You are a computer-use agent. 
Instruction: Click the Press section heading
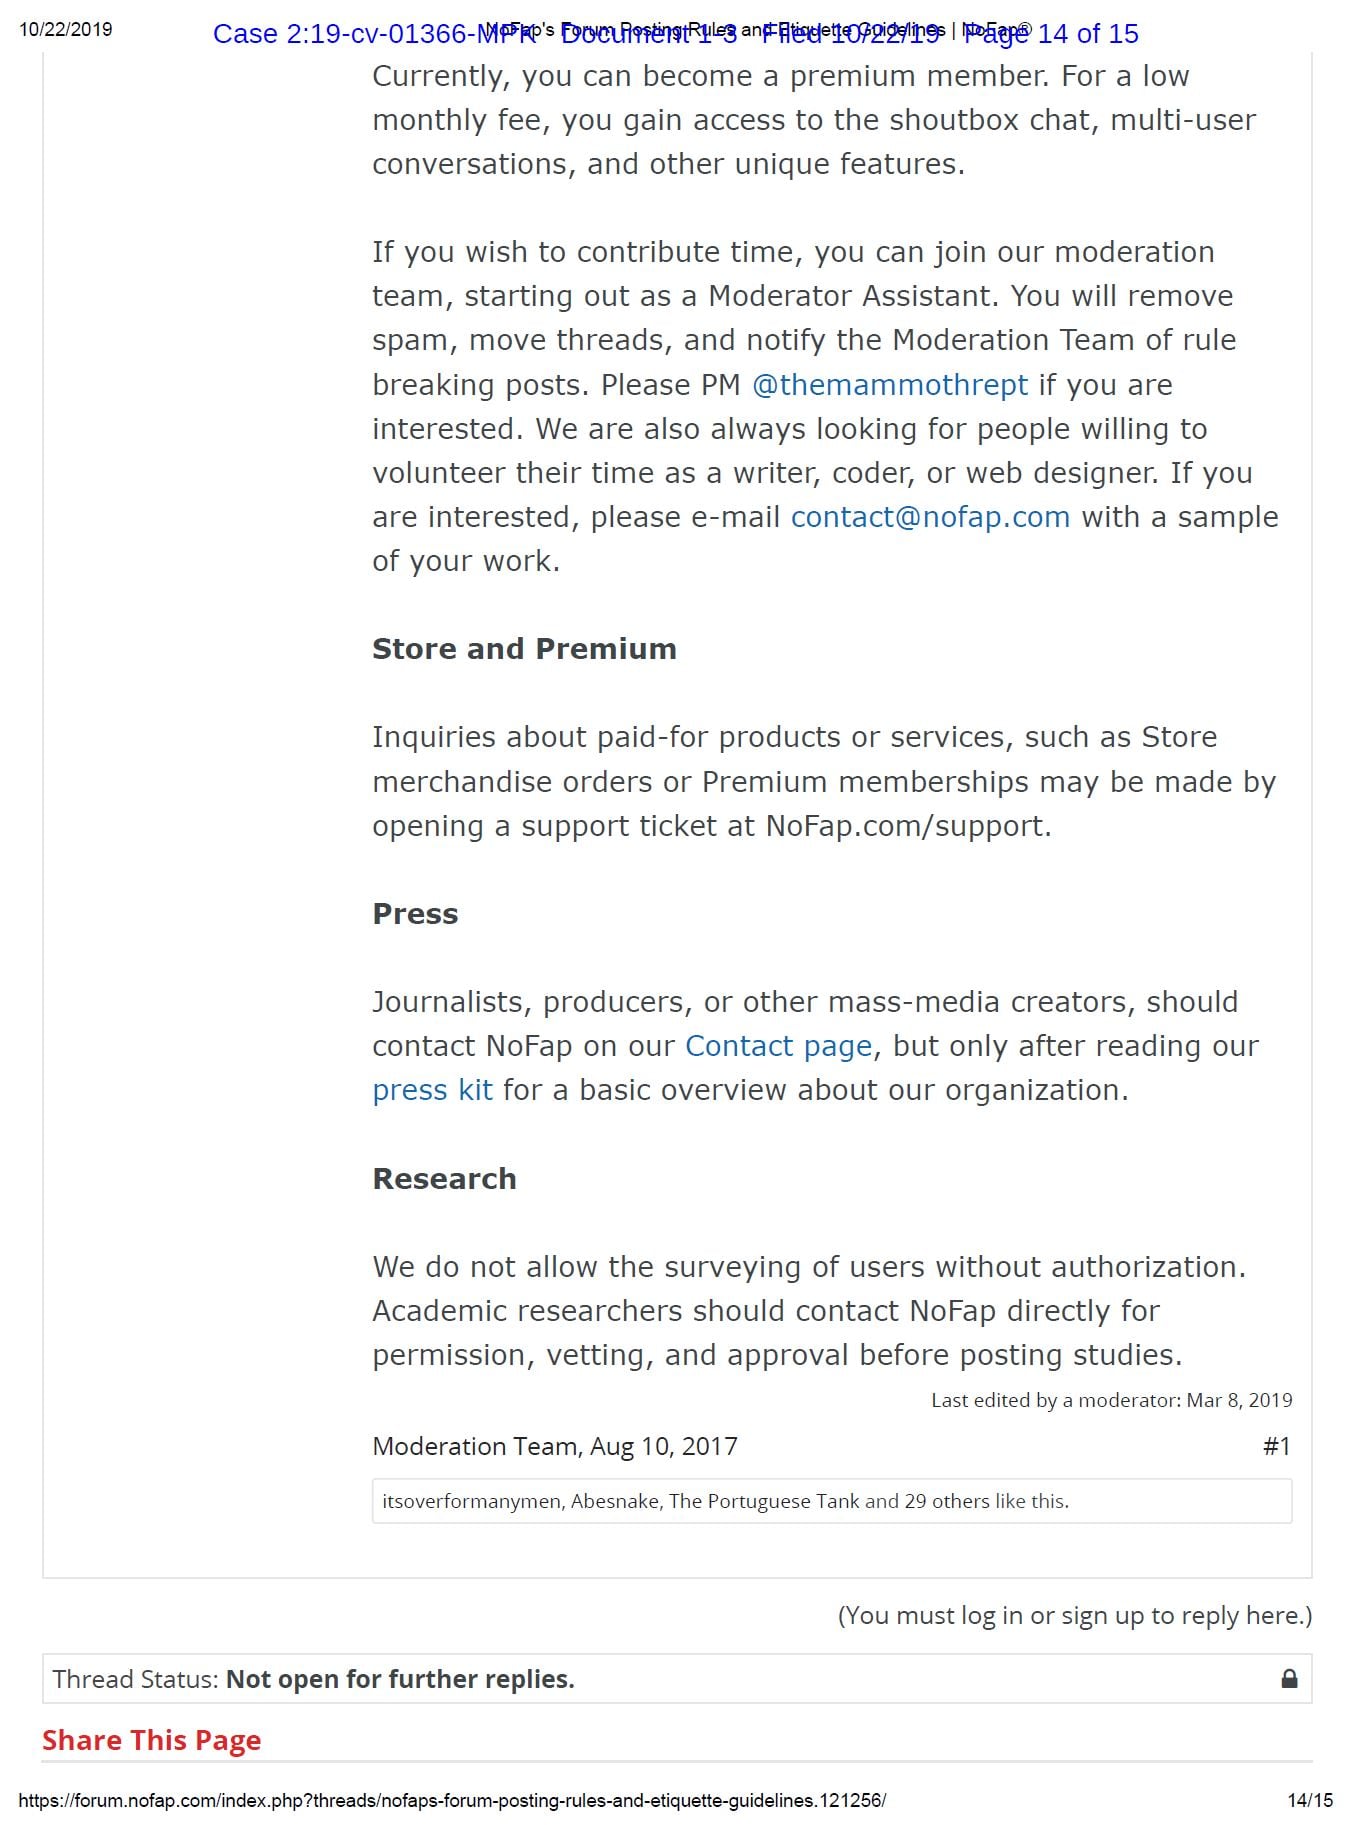pyautogui.click(x=415, y=914)
